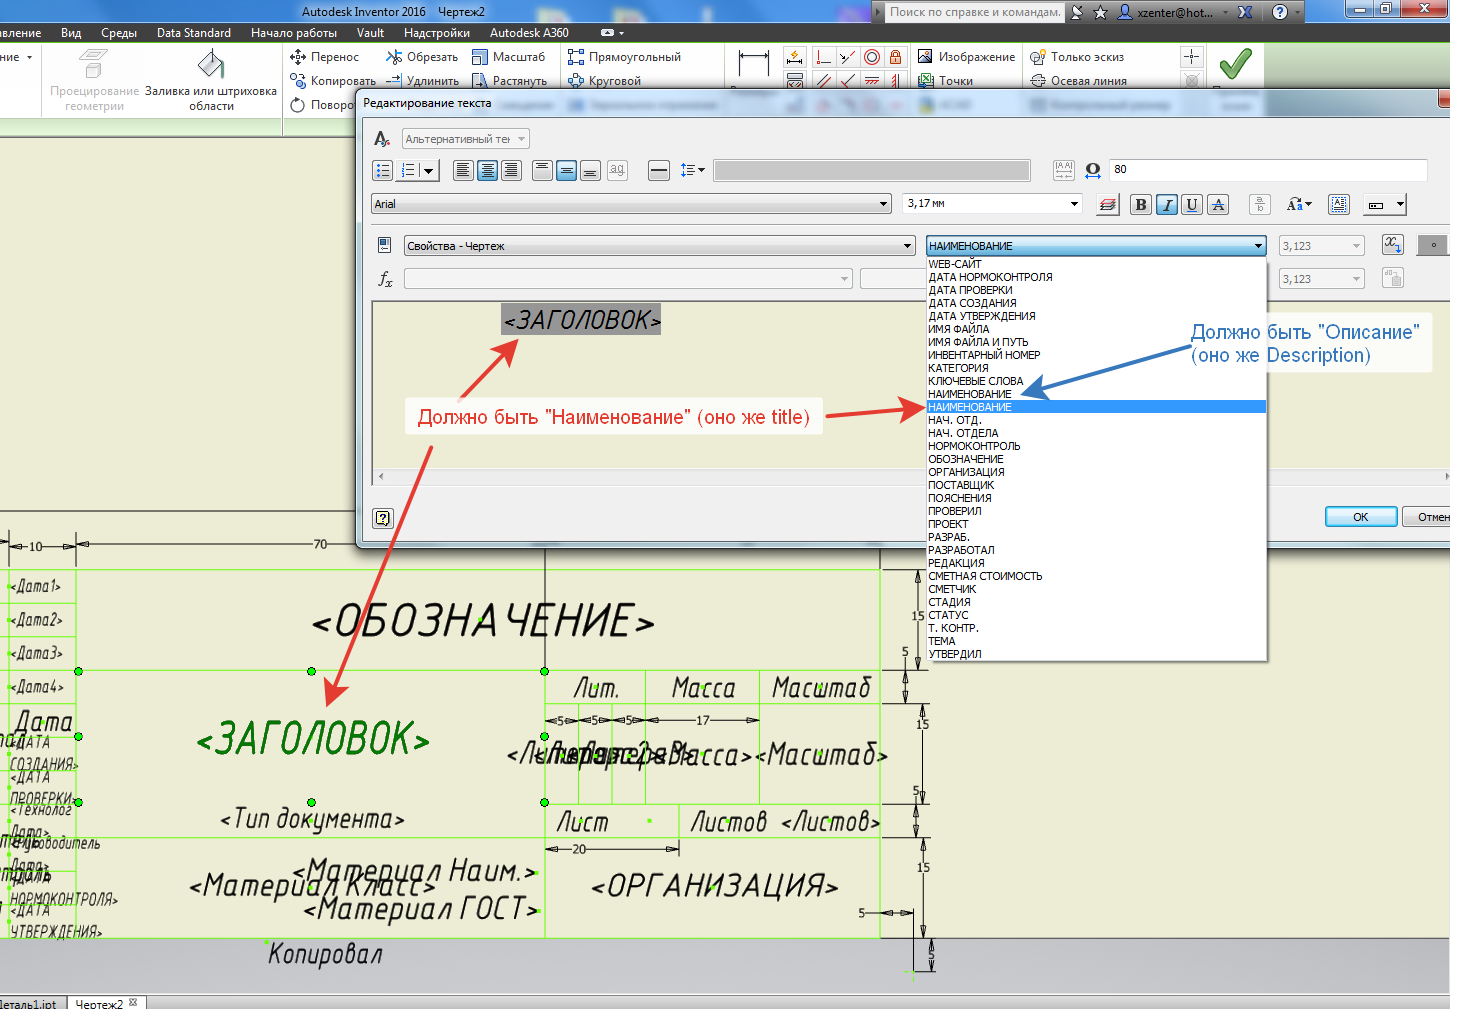The image size is (1473, 1009).
Task: Toggle Осевая линия format
Action: [1078, 81]
